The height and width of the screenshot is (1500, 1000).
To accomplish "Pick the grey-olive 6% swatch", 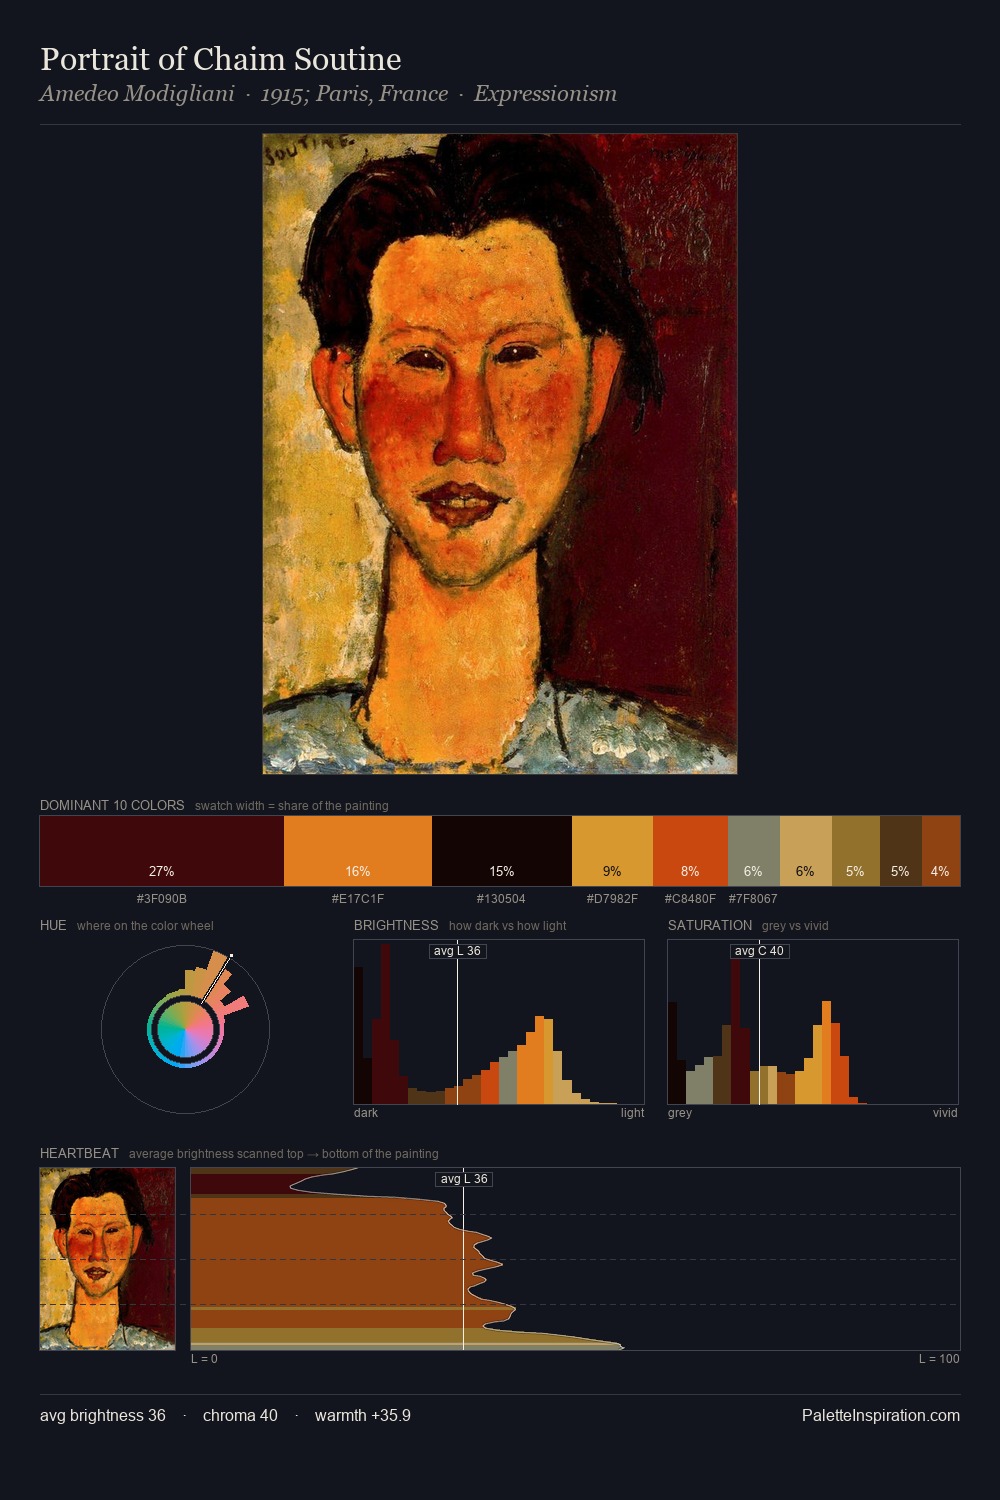I will click(x=754, y=851).
